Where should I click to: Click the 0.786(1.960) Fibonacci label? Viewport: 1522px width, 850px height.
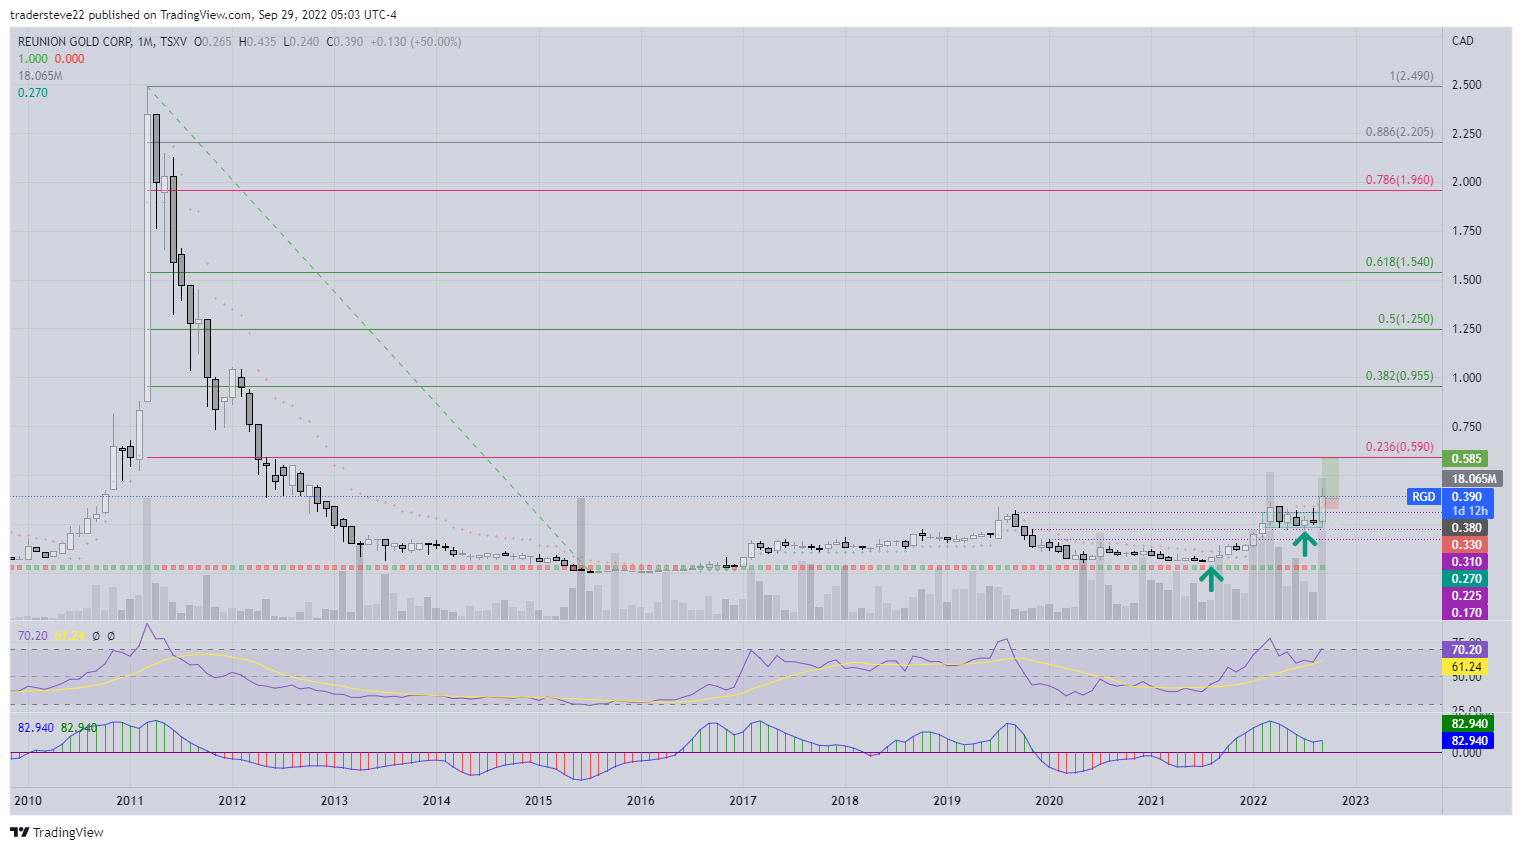pos(1399,180)
